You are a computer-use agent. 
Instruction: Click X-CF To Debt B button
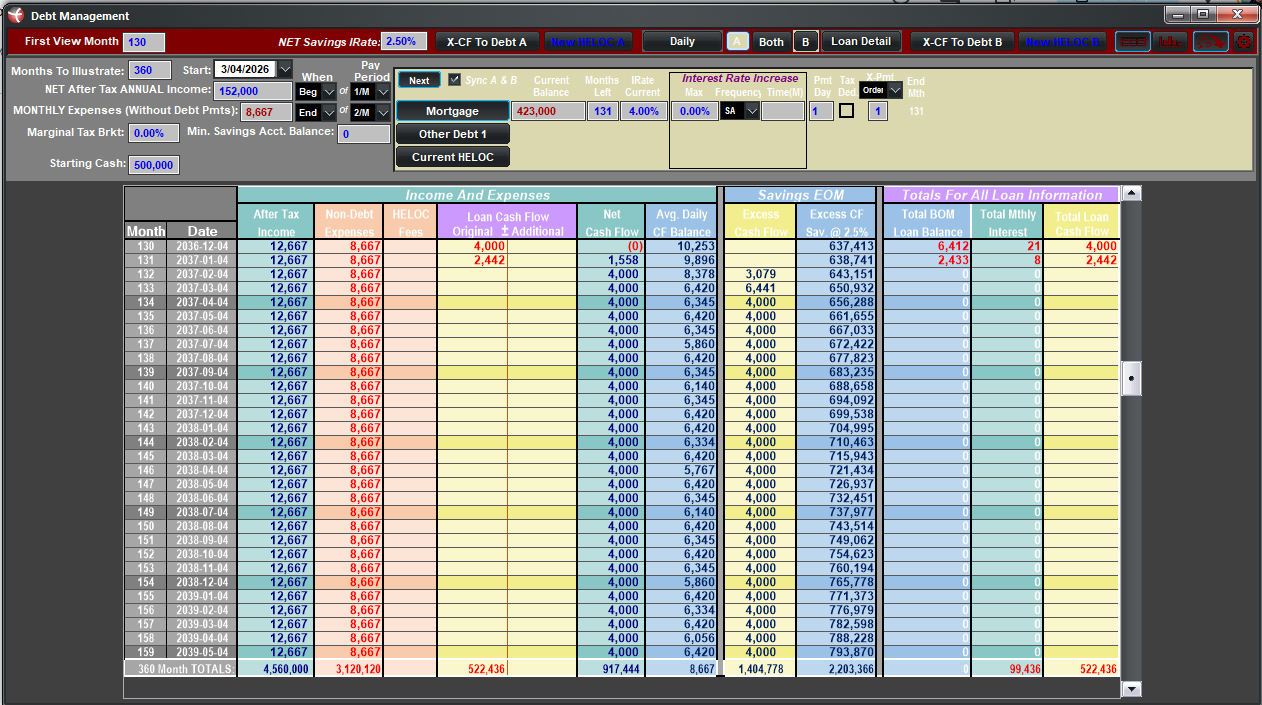pos(962,41)
